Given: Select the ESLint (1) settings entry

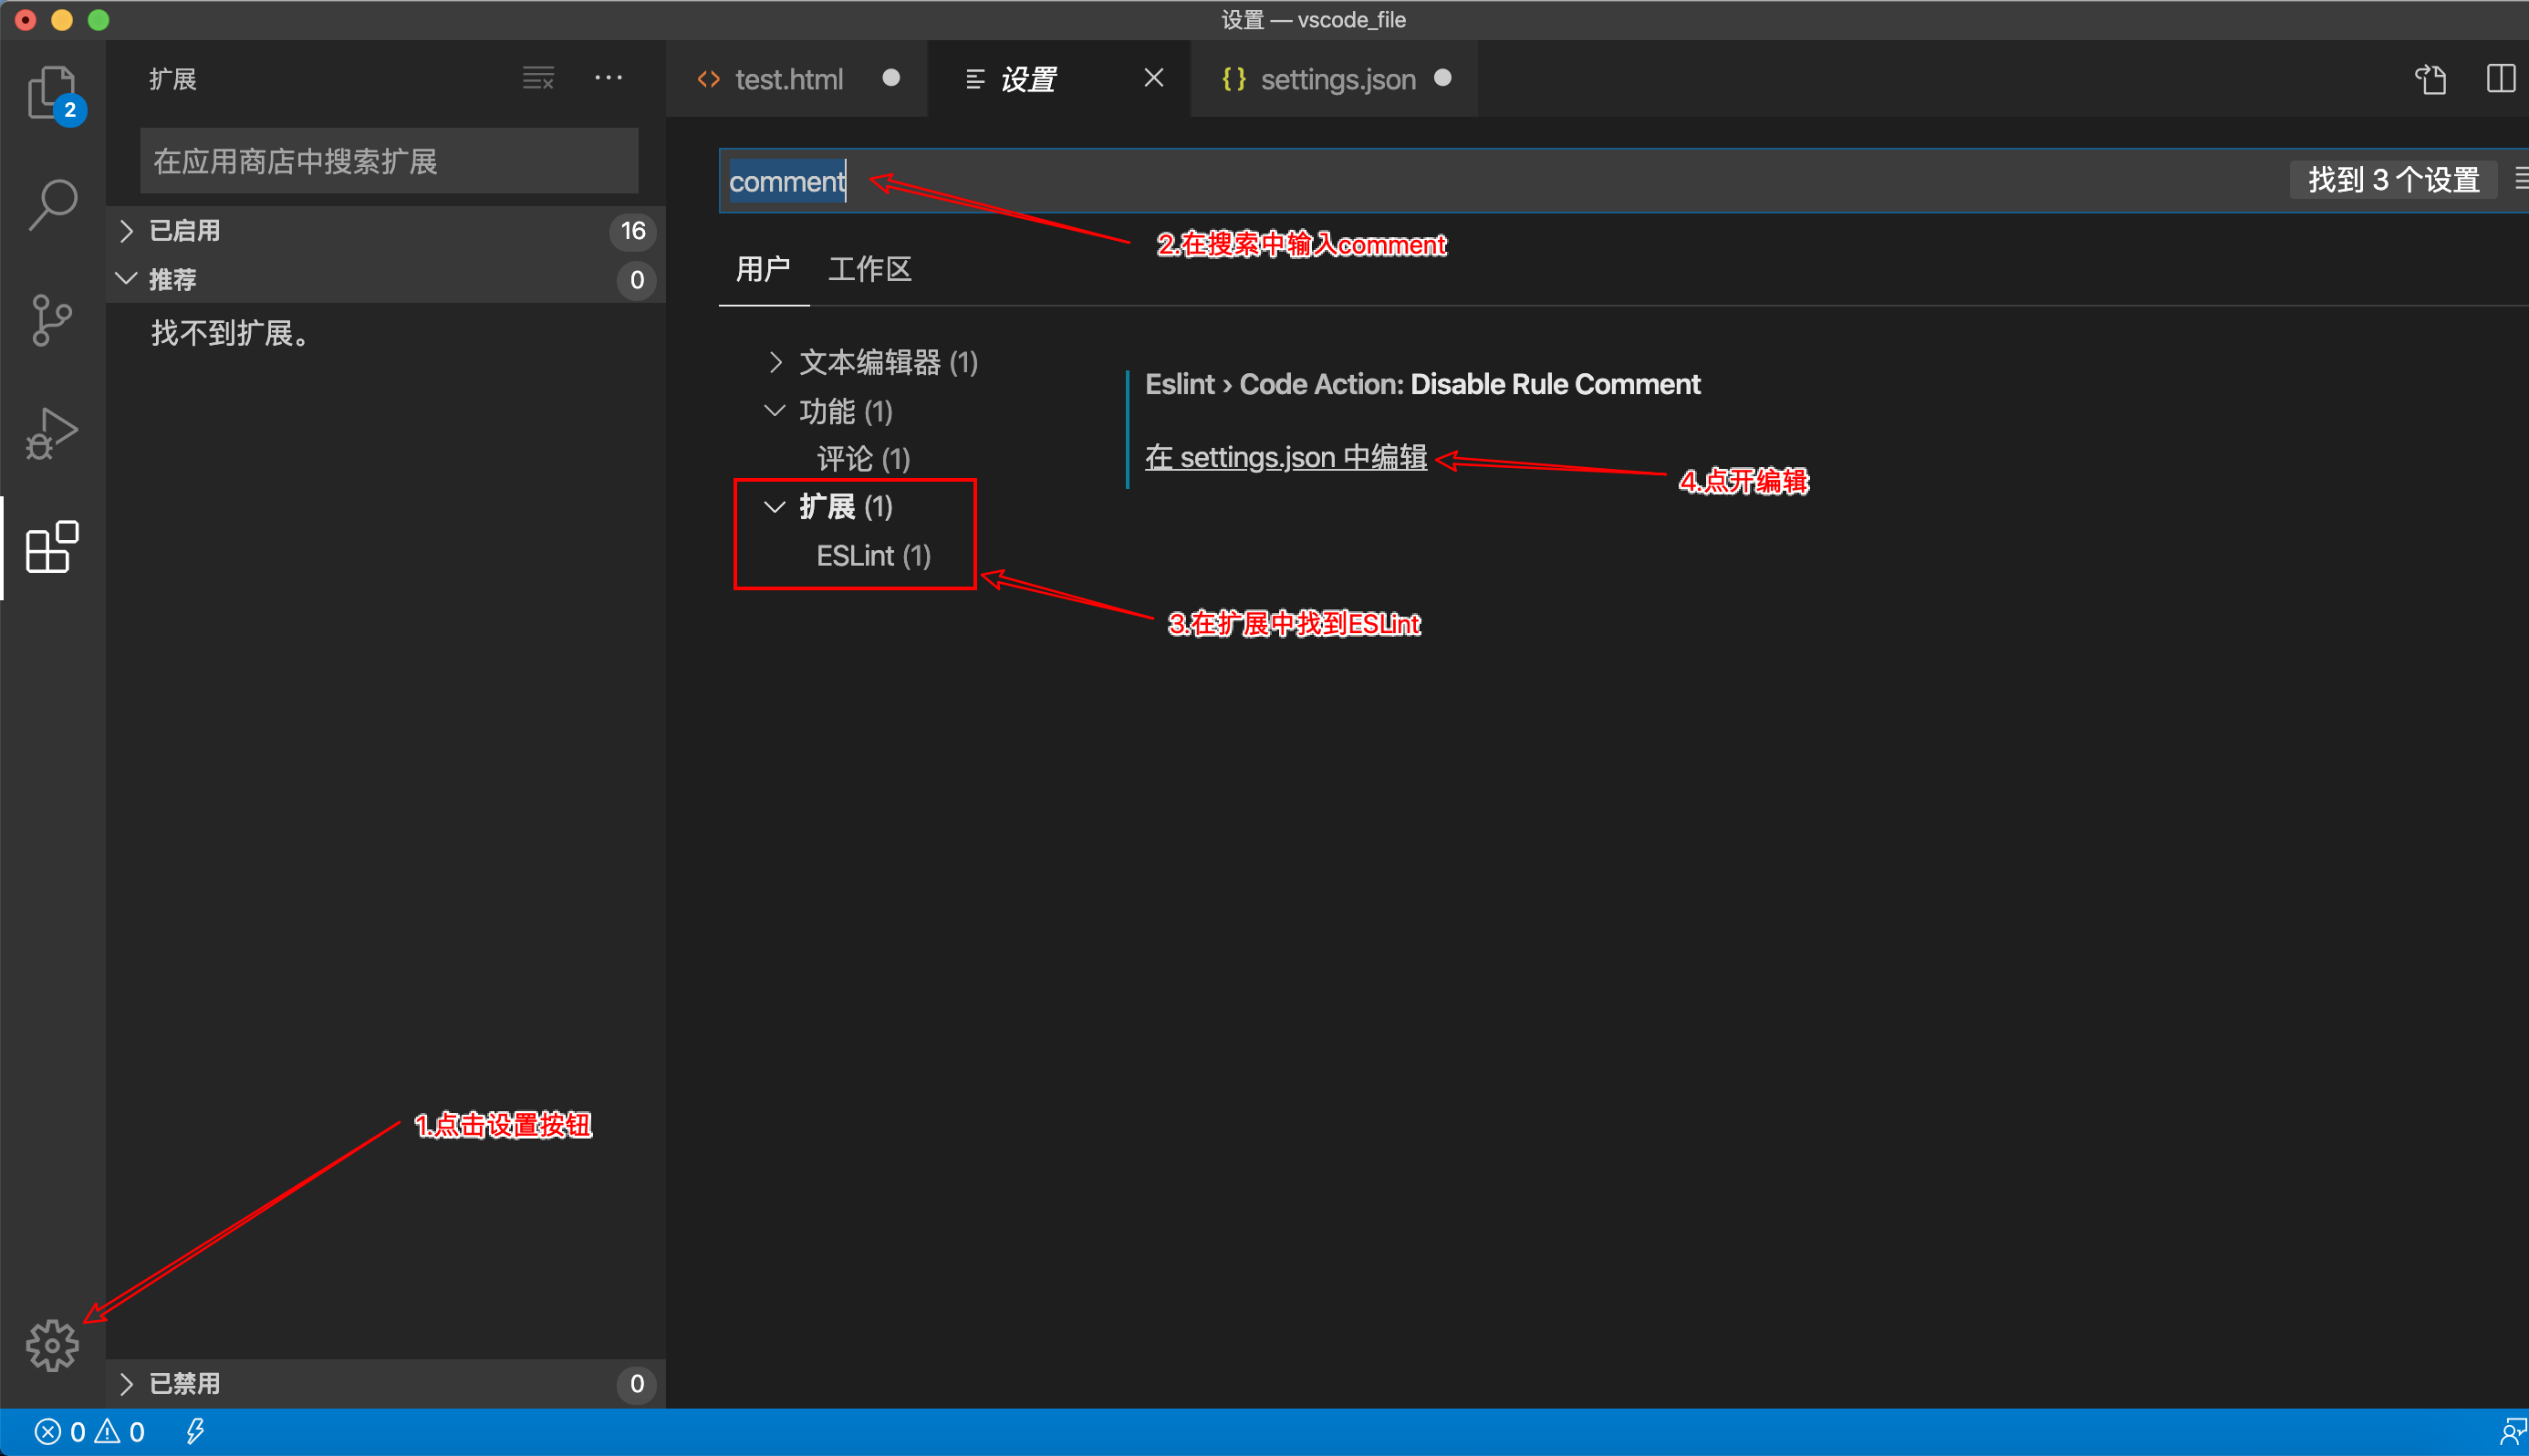Looking at the screenshot, I should (873, 556).
